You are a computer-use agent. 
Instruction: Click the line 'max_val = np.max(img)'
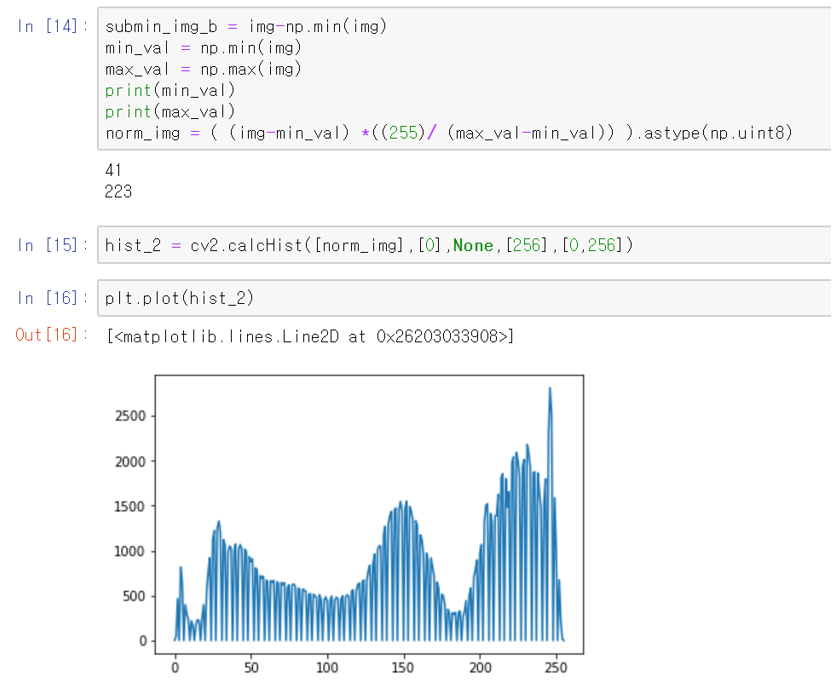[x=203, y=69]
